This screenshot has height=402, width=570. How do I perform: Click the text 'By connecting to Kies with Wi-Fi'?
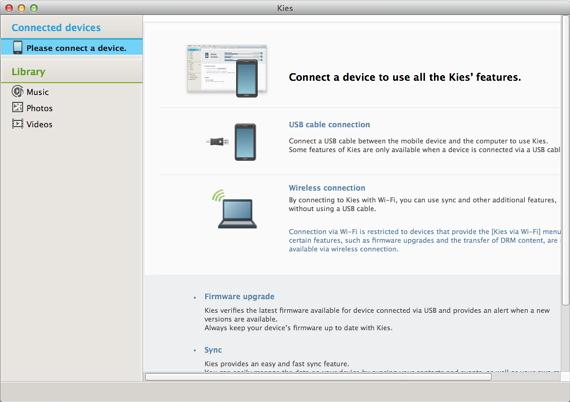[x=343, y=200]
